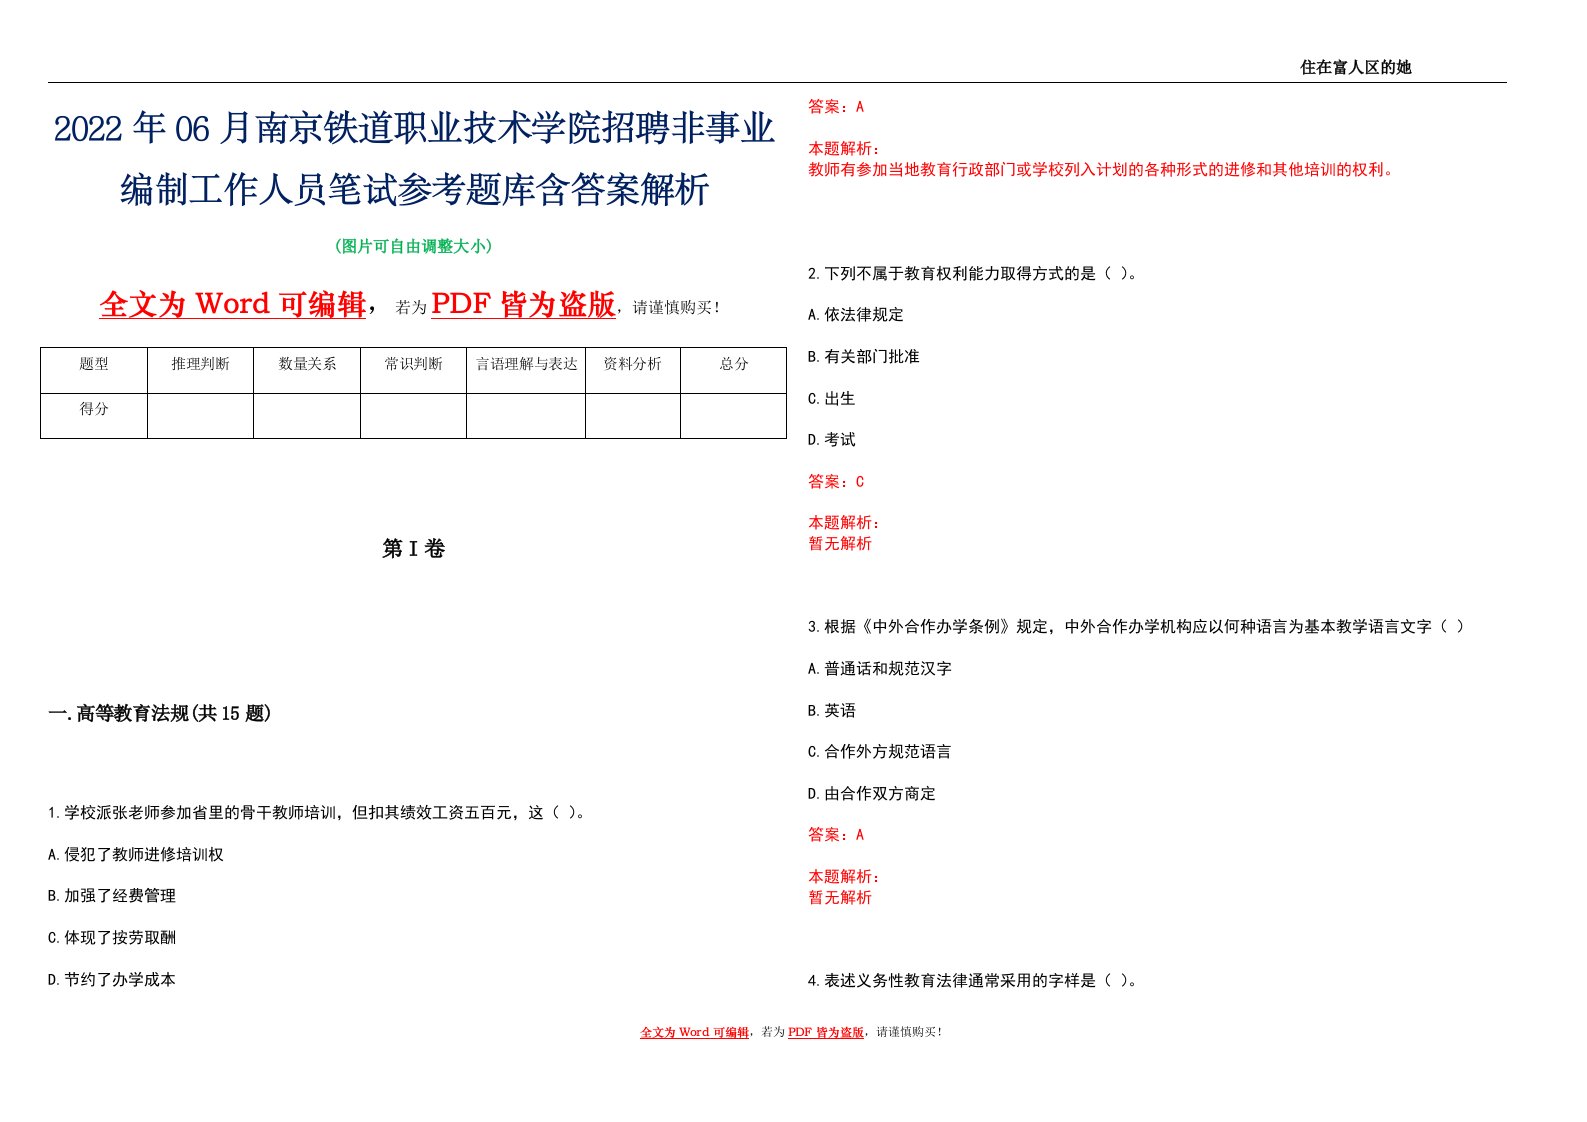Click the header text 住在富人区的她
This screenshot has width=1587, height=1122.
click(x=1355, y=67)
